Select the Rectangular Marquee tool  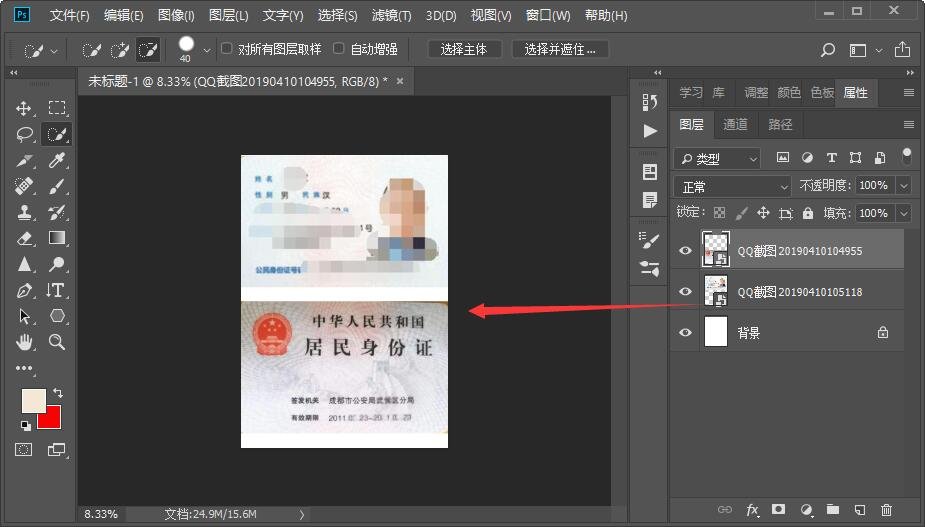[x=57, y=107]
